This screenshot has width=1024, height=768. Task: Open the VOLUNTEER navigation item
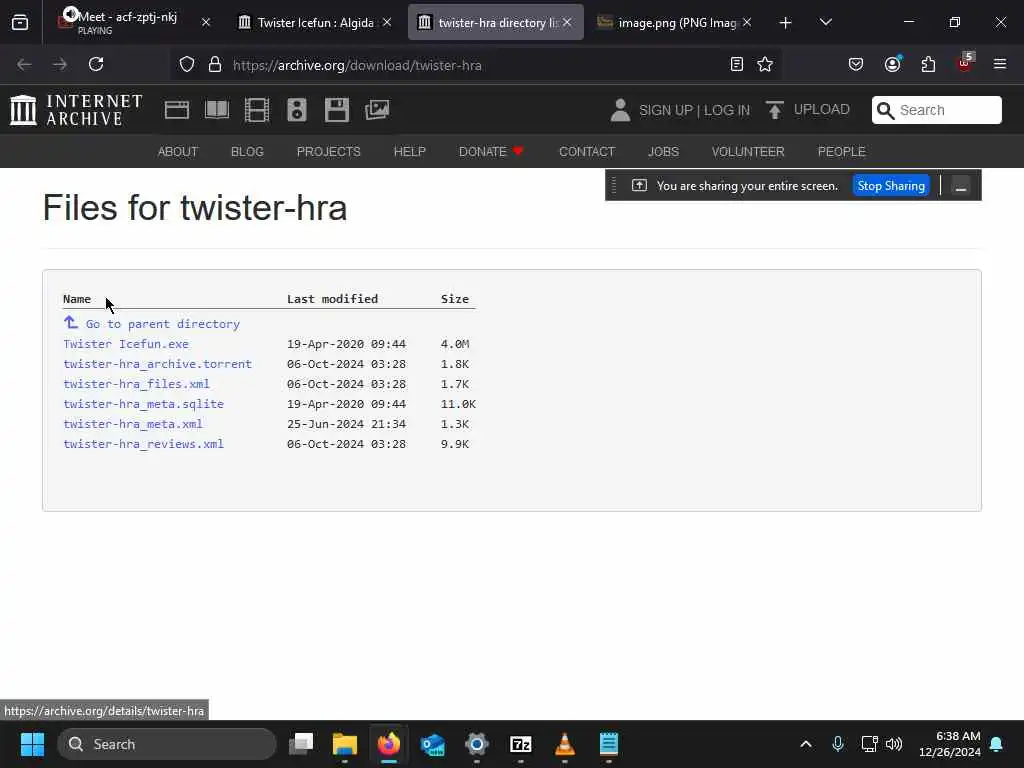(x=748, y=152)
